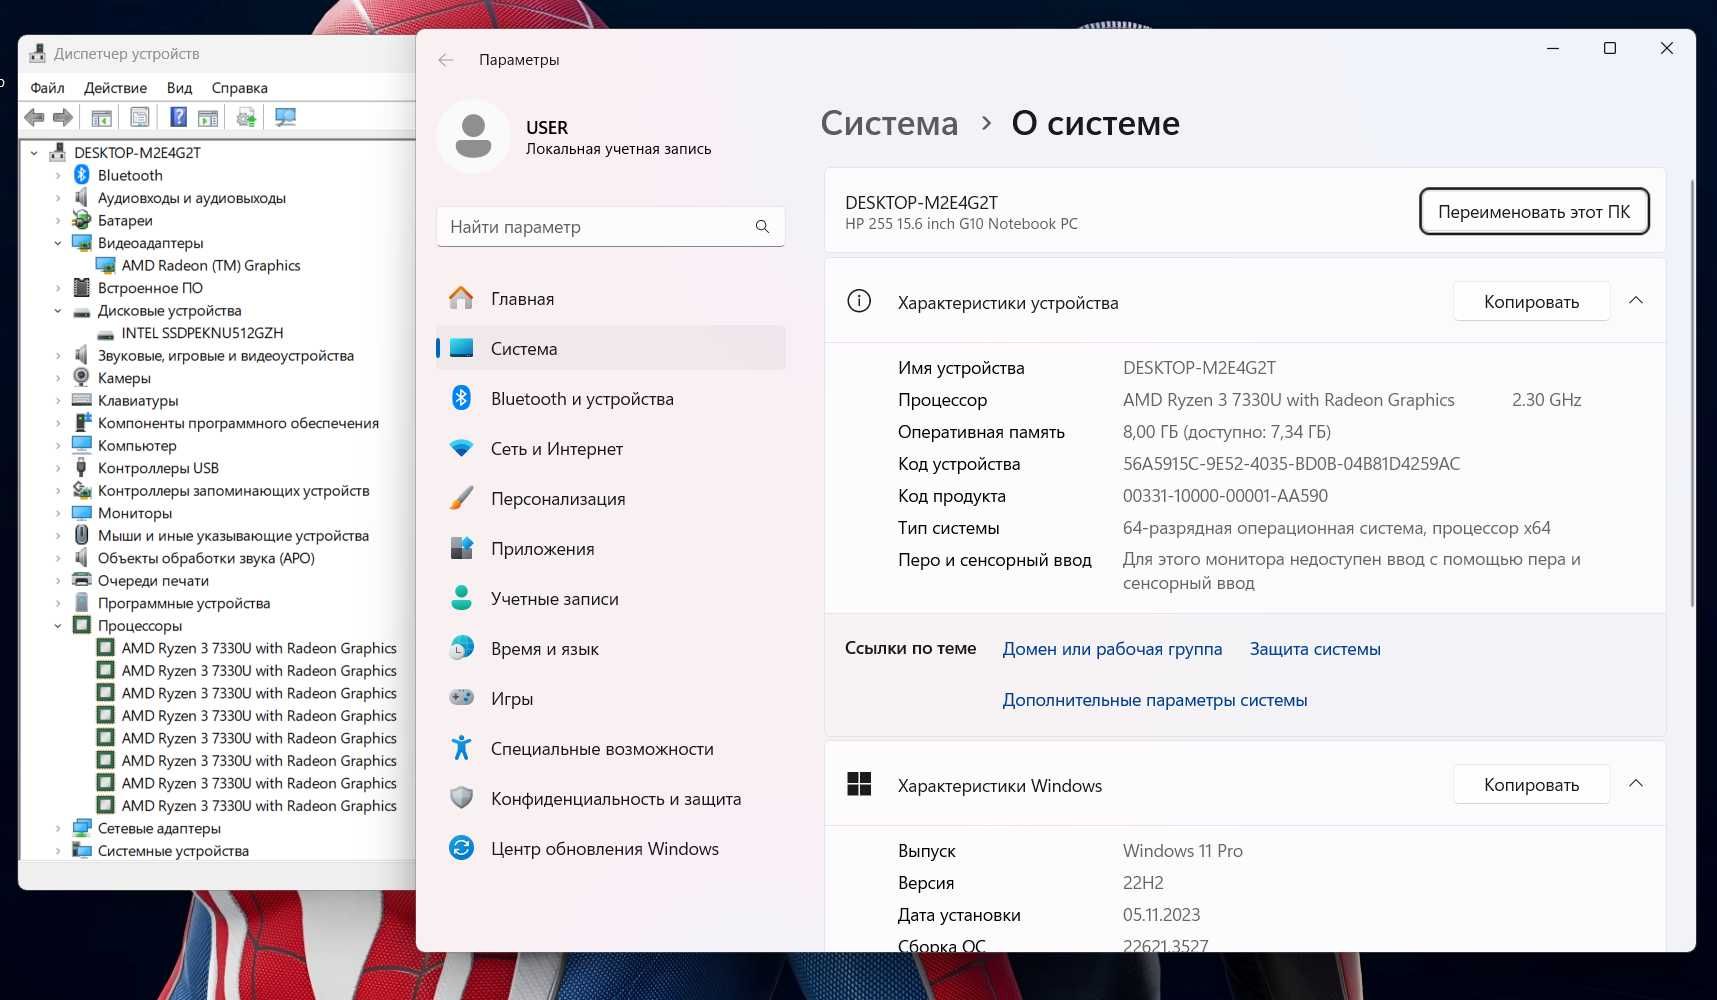
Task: Expand the Аудиовходы и аудиовыходы tree node
Action: [x=58, y=198]
